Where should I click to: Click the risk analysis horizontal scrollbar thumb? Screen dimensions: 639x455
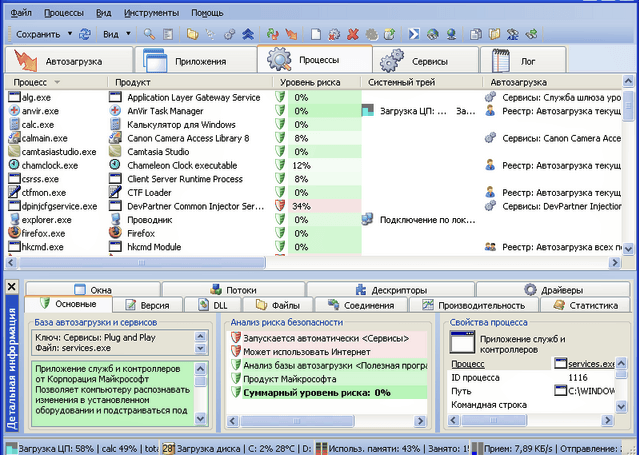297,421
